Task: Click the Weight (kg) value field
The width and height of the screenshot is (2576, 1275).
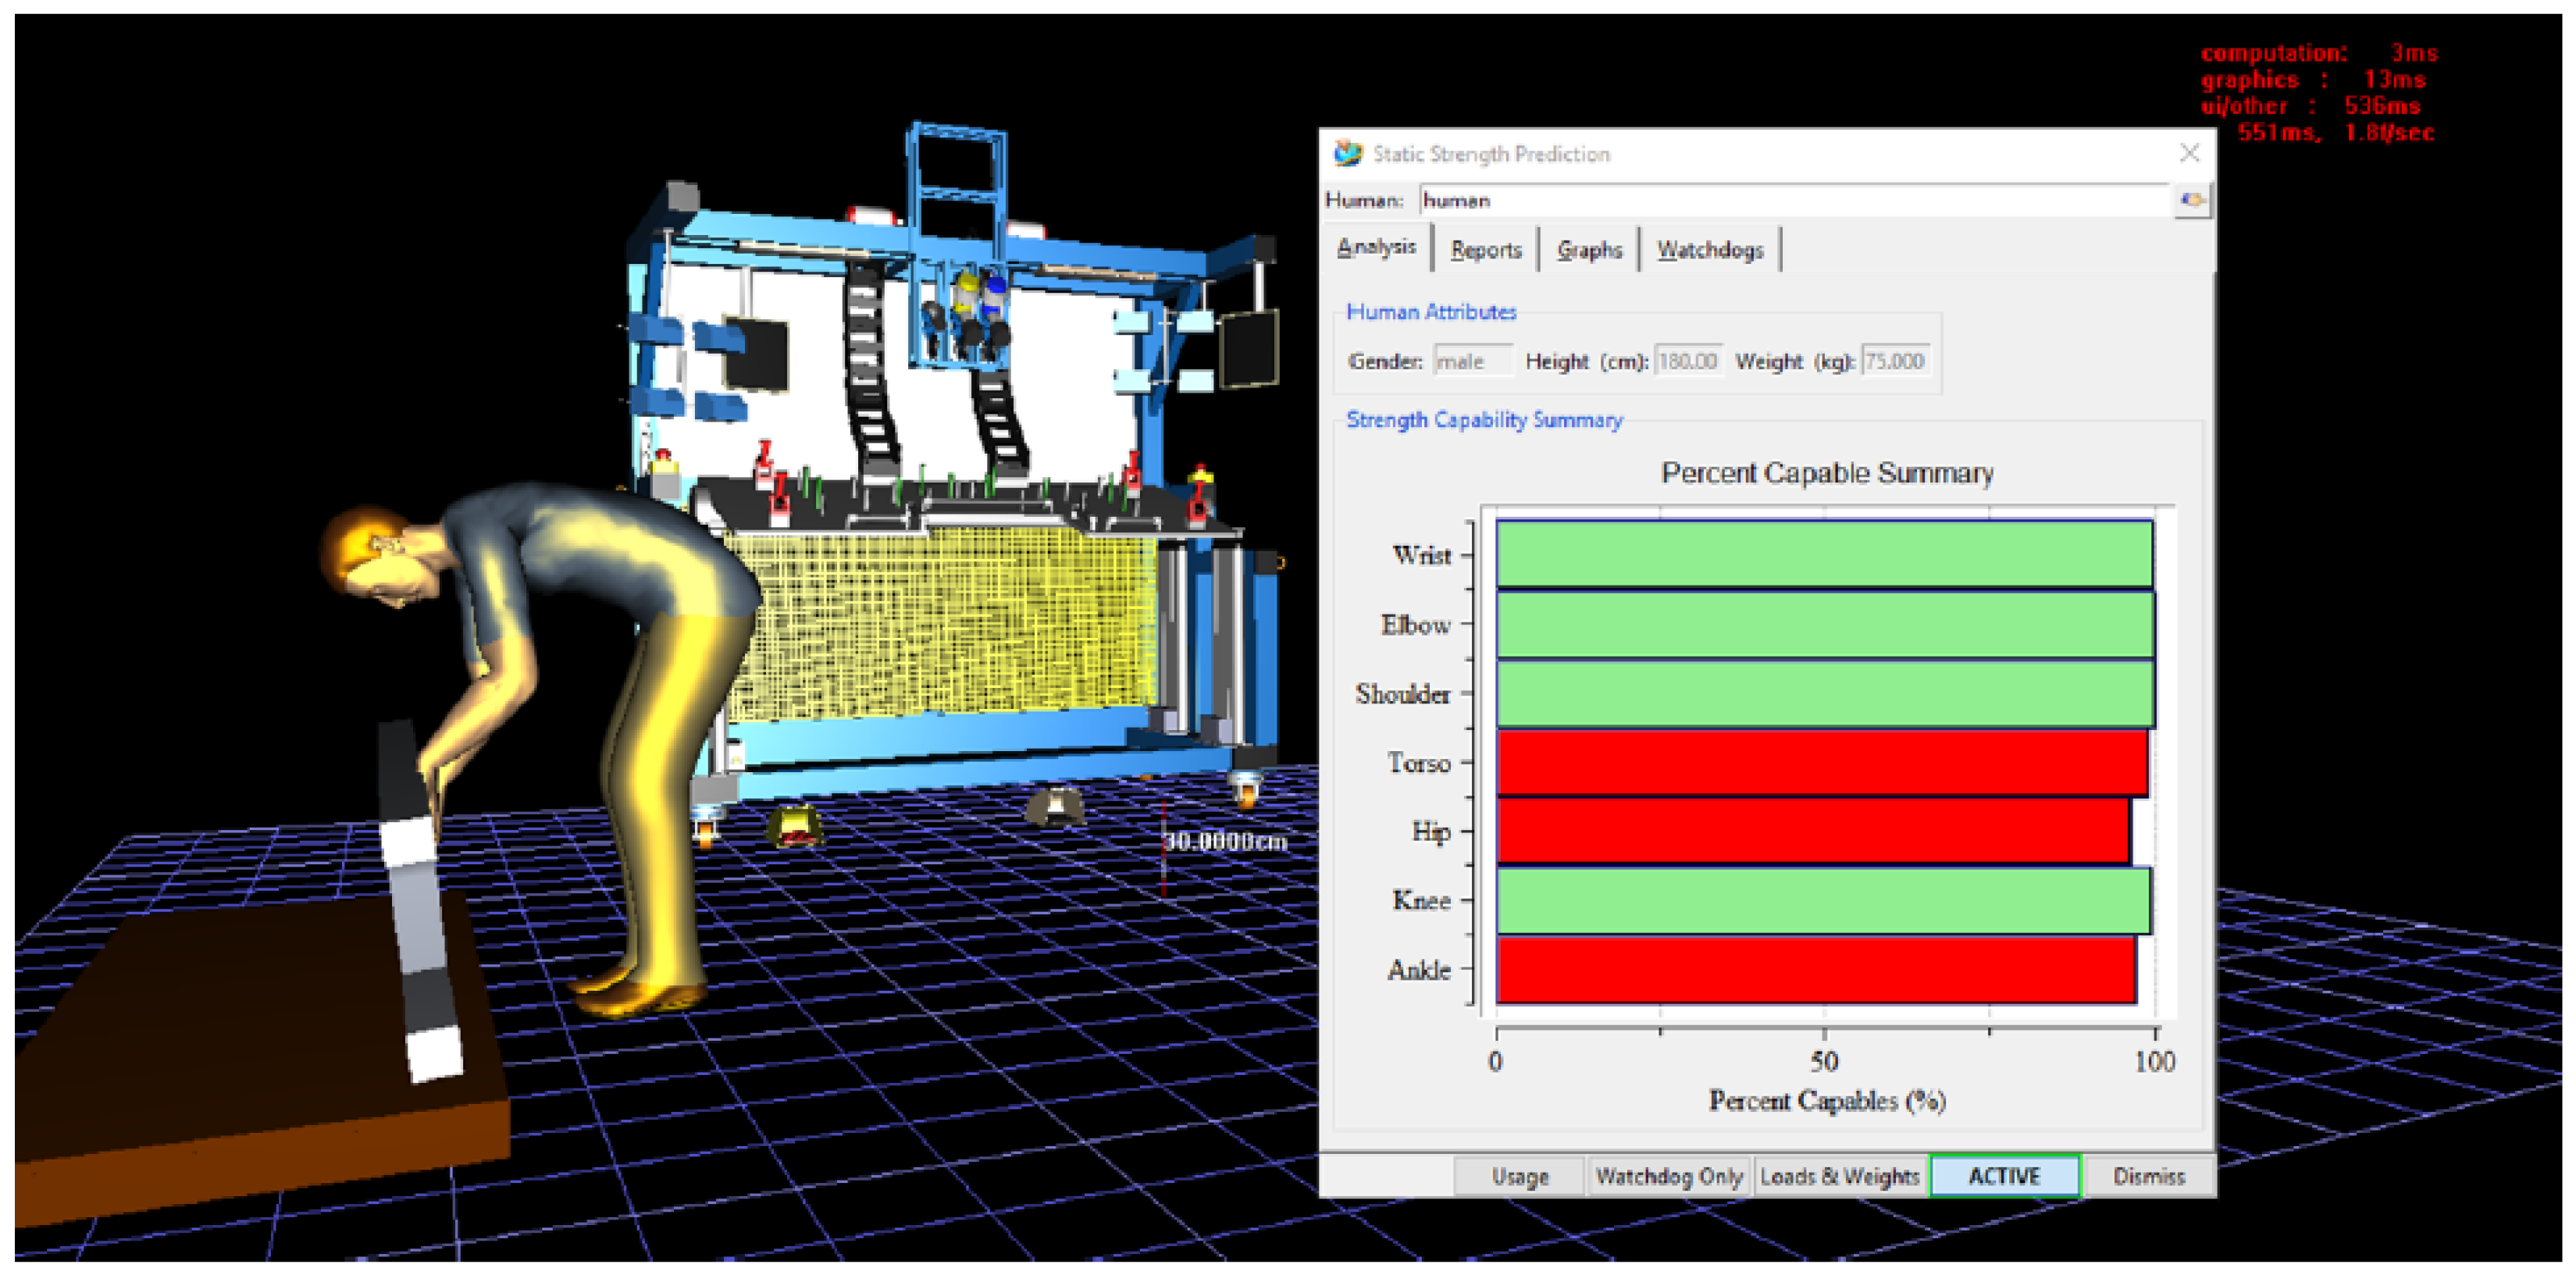Action: [x=1894, y=361]
